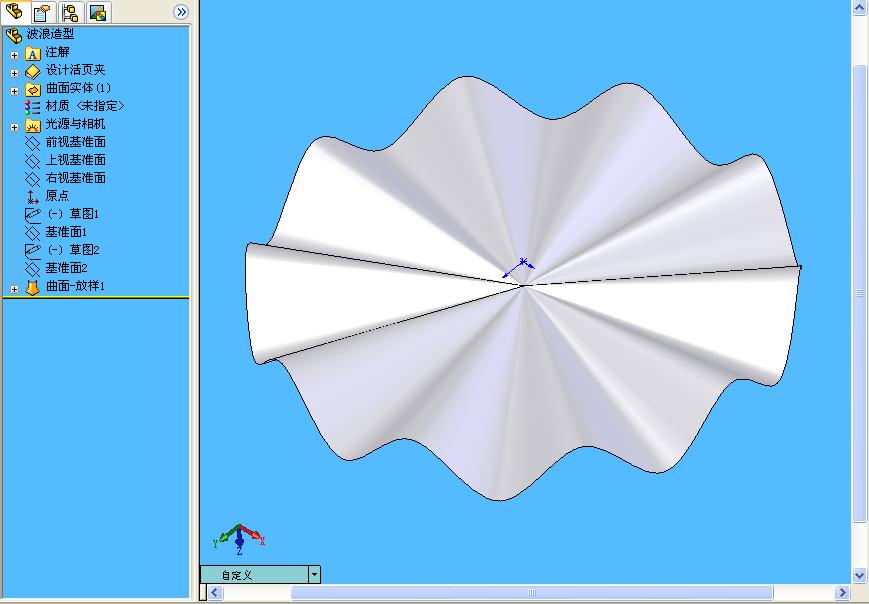Click the 自定义 view selector field
Screen dimensions: 869x604
point(254,575)
